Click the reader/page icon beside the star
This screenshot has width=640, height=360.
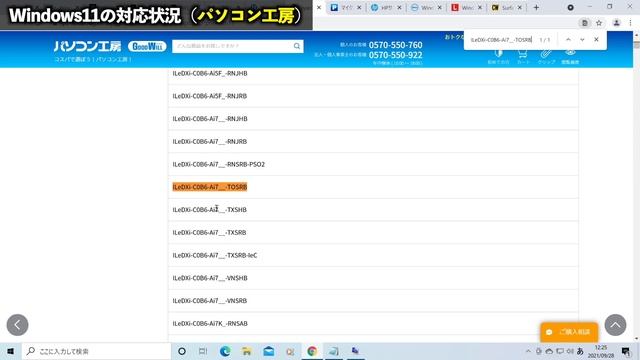tap(584, 23)
